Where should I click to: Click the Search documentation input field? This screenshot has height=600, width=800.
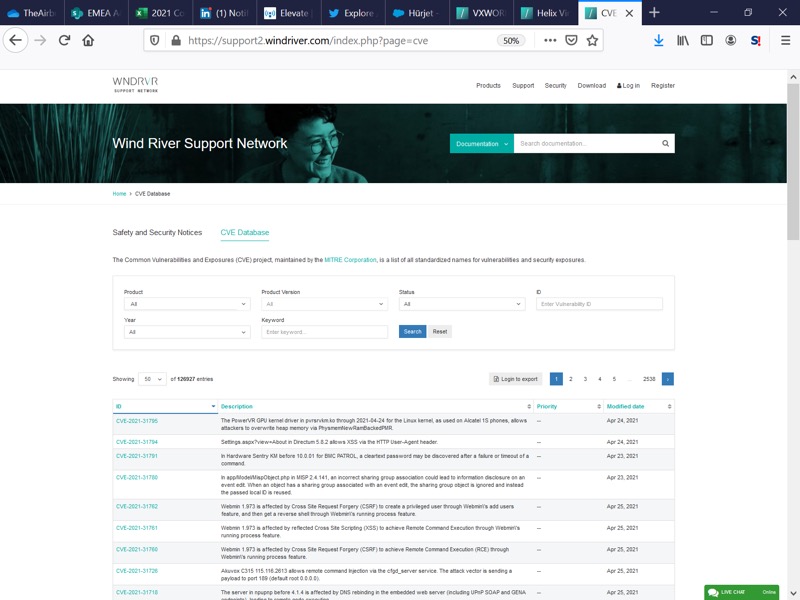(x=587, y=143)
